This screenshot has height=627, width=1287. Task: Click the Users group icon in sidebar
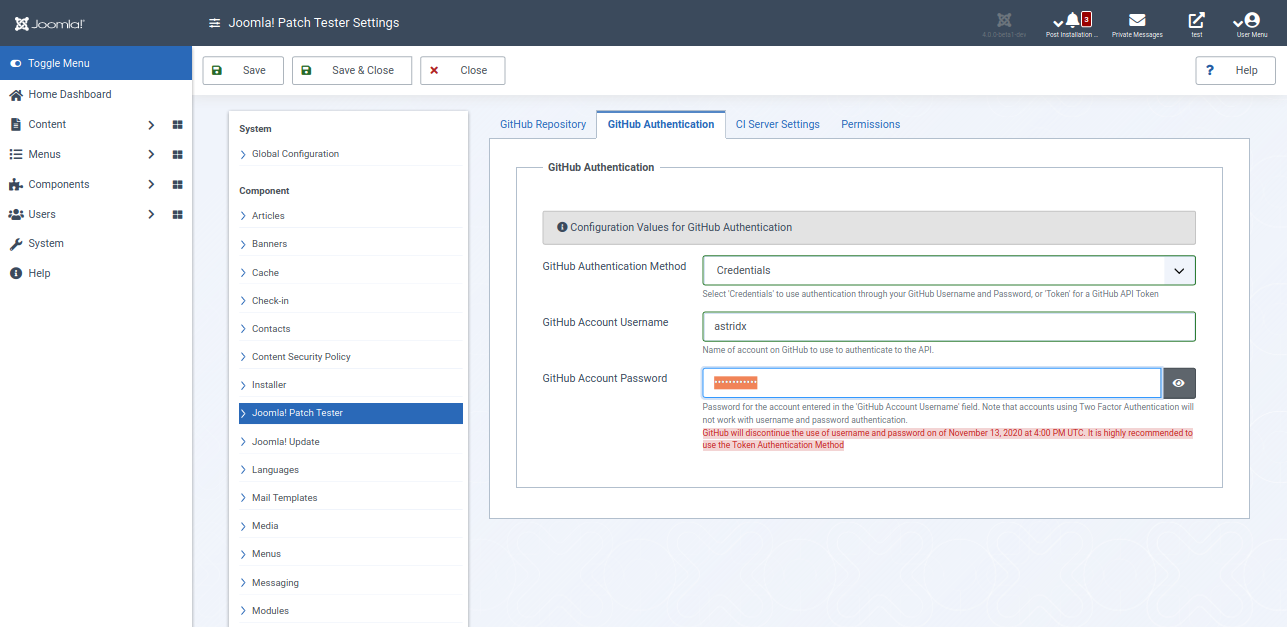(x=16, y=214)
